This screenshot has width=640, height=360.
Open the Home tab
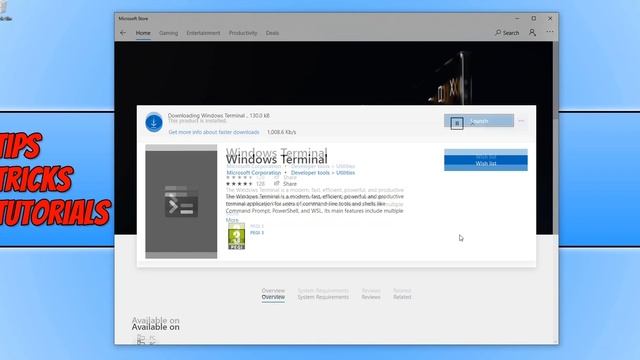[x=143, y=33]
